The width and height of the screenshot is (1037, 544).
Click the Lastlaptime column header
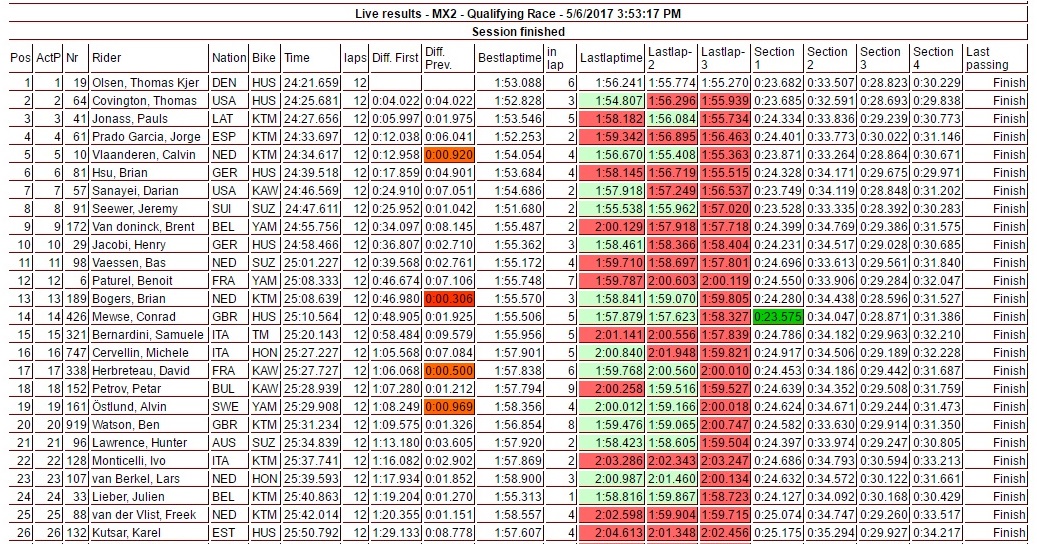(609, 58)
